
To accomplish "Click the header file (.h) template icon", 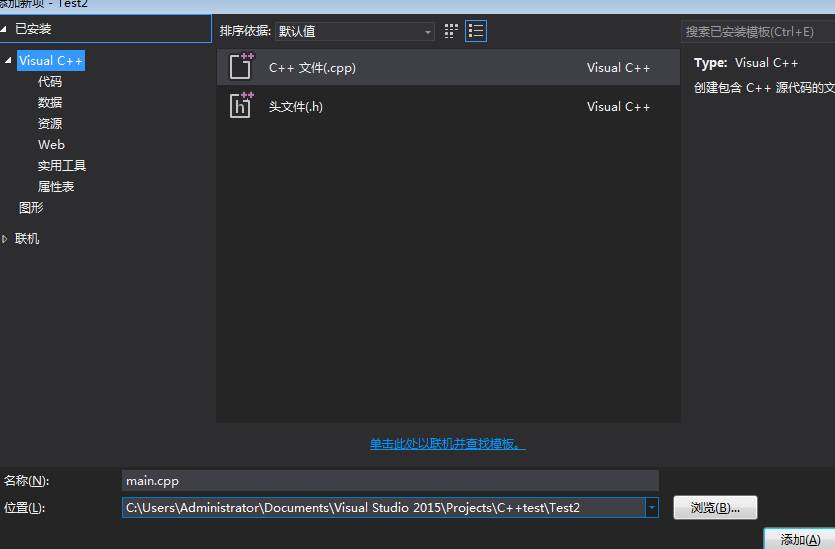I will 241,105.
